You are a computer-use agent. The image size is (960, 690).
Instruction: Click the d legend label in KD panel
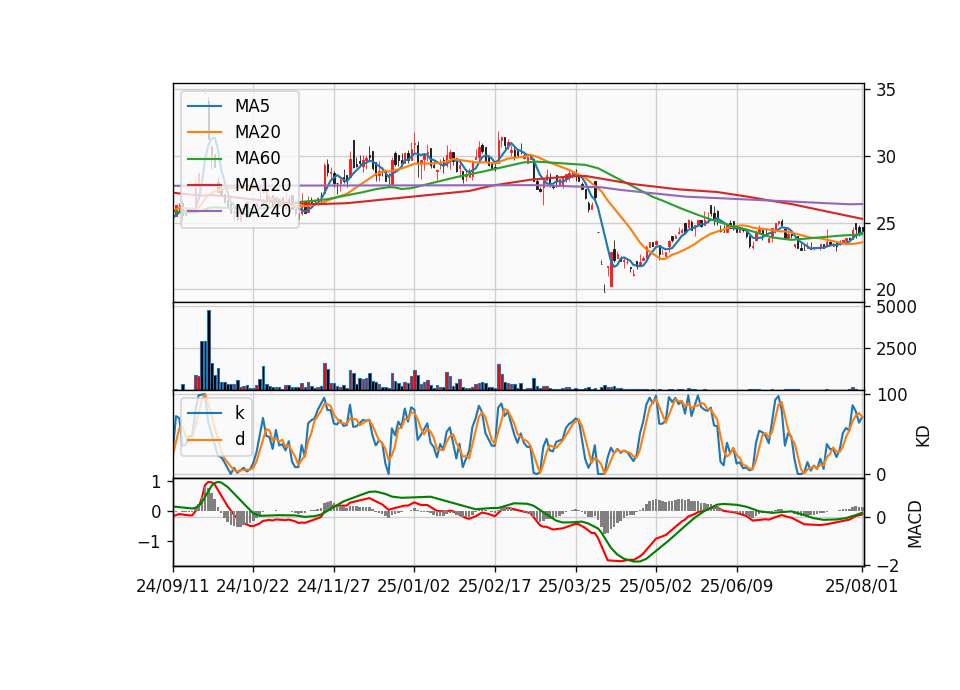tap(239, 439)
